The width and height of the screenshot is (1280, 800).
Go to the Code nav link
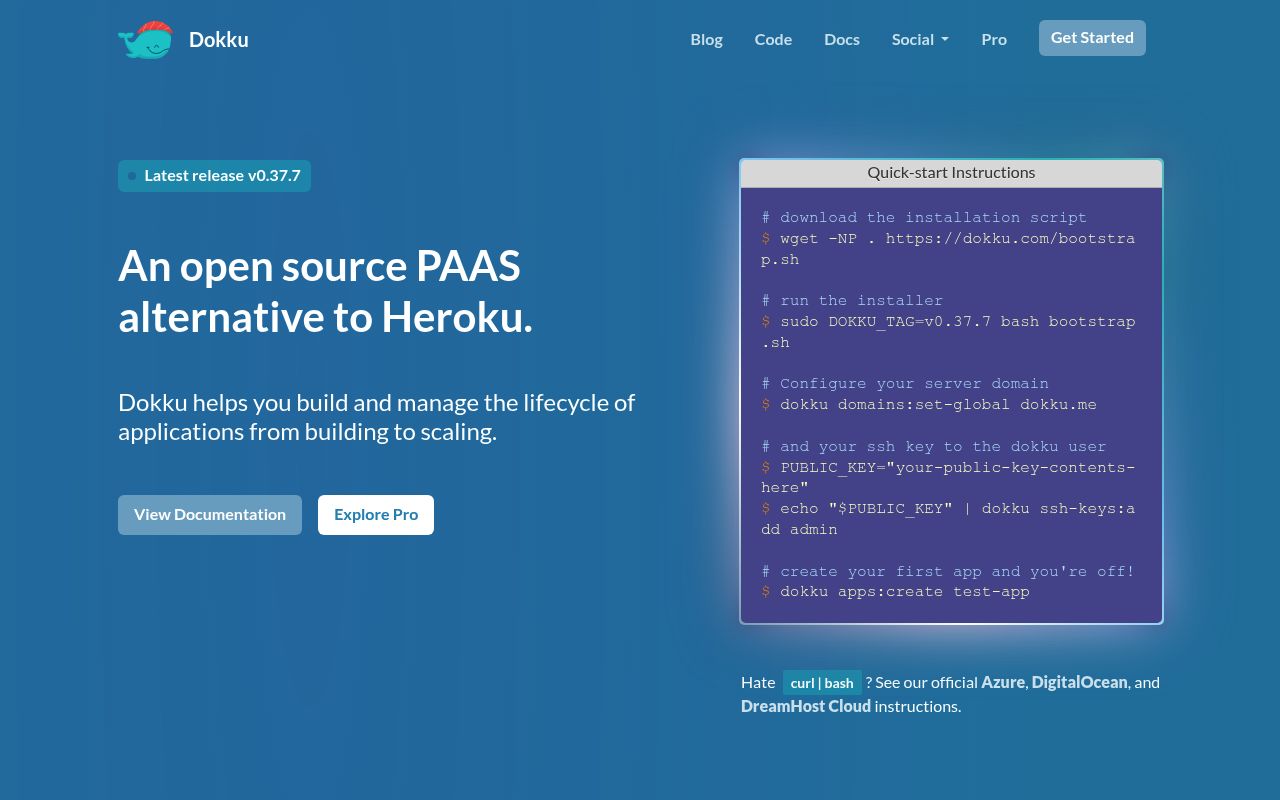point(773,39)
